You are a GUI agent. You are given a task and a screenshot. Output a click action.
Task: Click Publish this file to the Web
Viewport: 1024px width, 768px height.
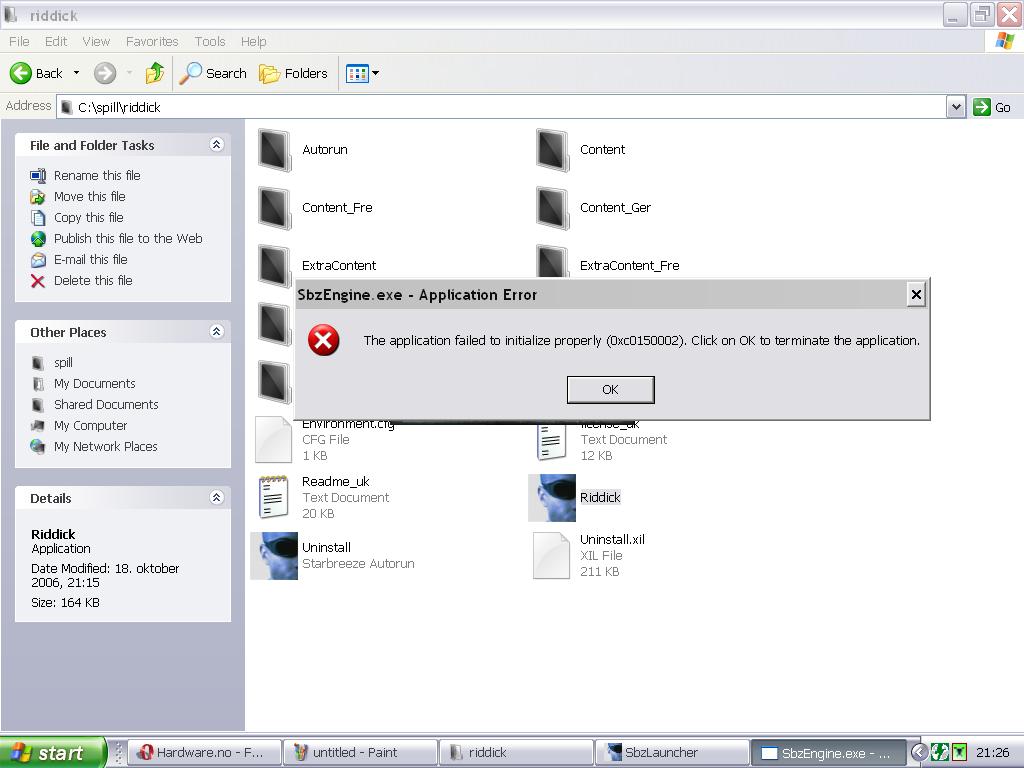[x=128, y=238]
